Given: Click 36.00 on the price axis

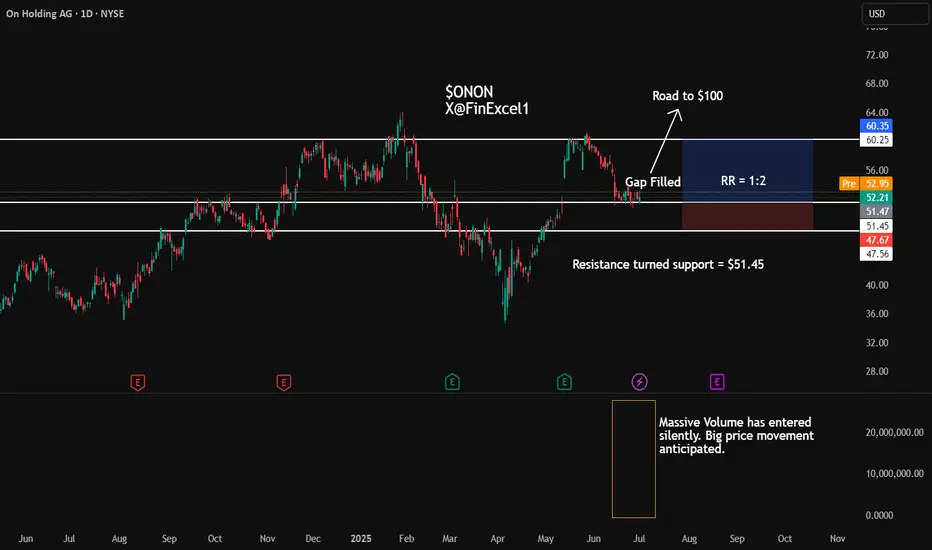Looking at the screenshot, I should click(x=877, y=313).
